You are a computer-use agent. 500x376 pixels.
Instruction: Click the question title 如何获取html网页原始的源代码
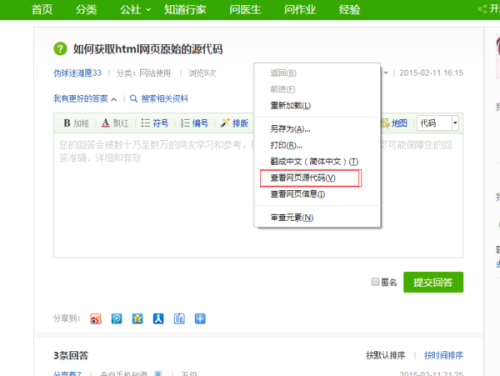click(x=148, y=49)
